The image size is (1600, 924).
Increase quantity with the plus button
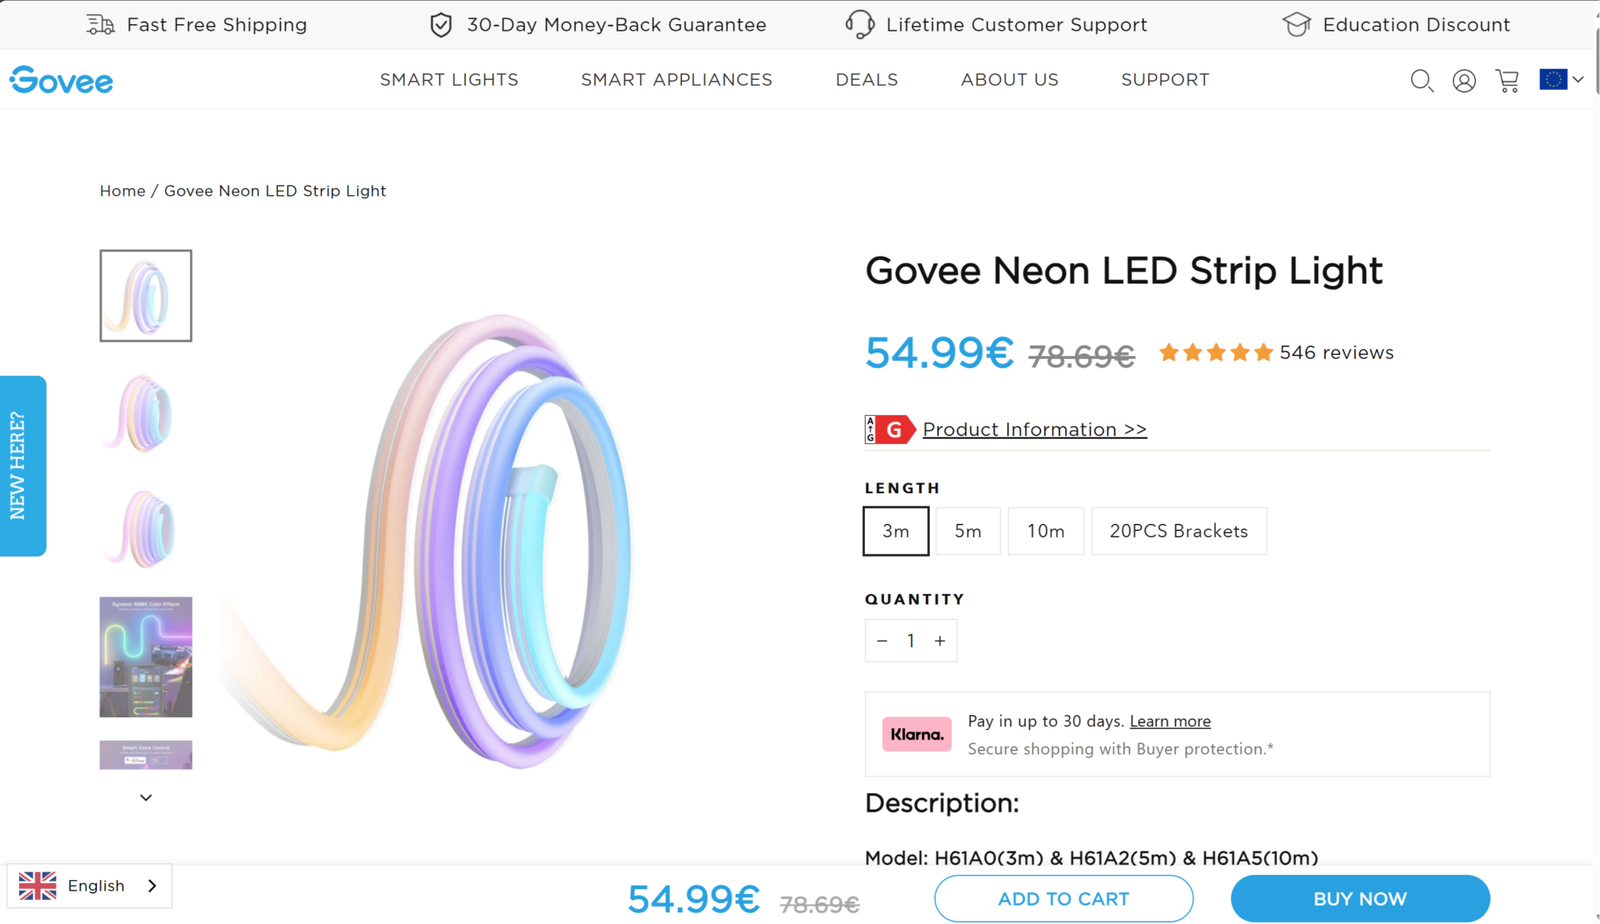point(940,641)
